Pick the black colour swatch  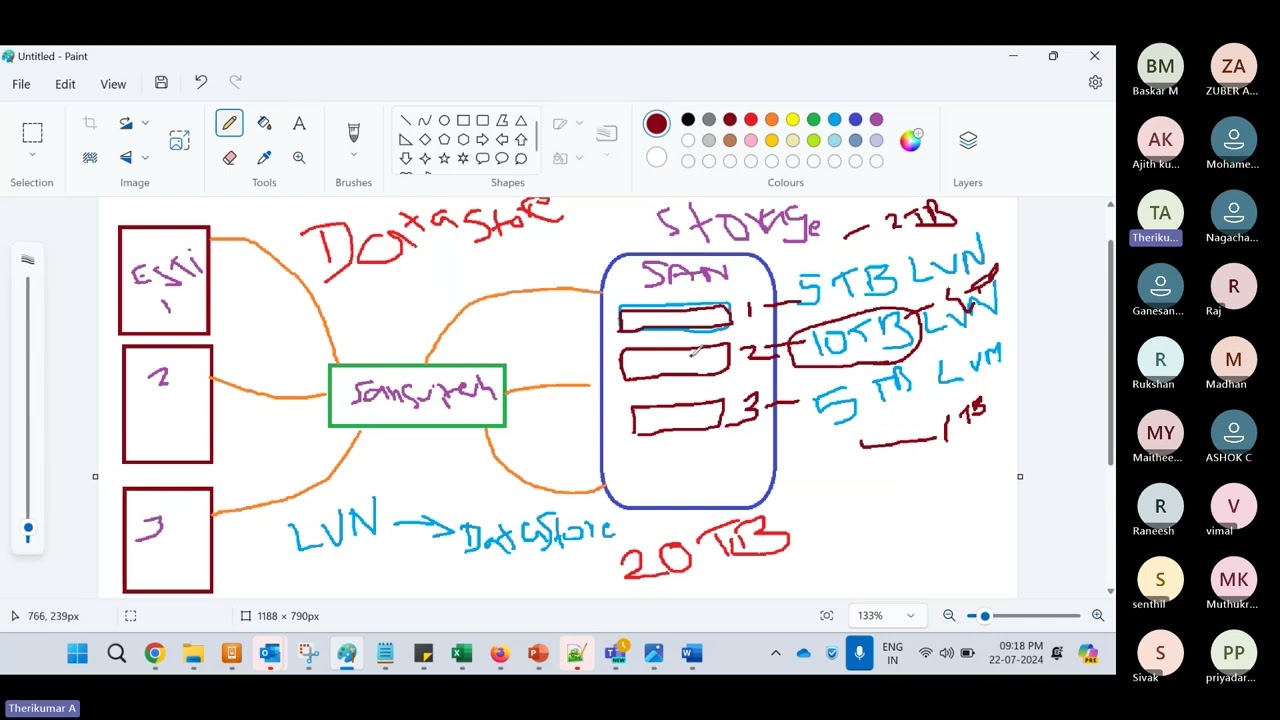(x=688, y=120)
